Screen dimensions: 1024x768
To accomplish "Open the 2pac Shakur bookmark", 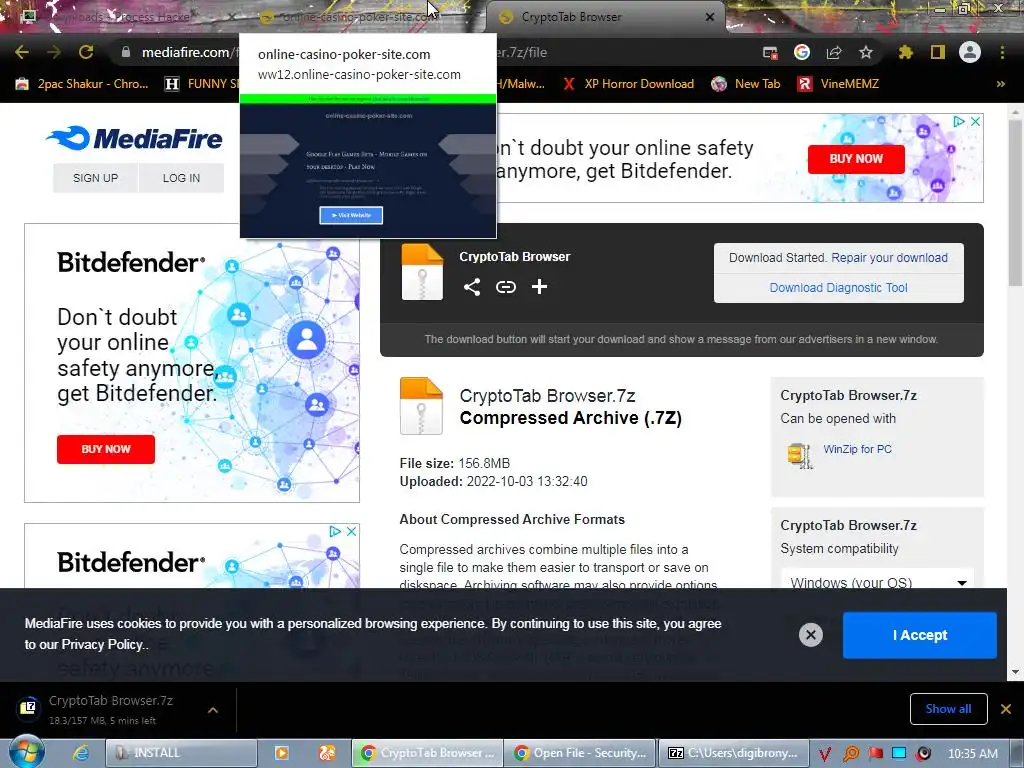I will [x=82, y=84].
